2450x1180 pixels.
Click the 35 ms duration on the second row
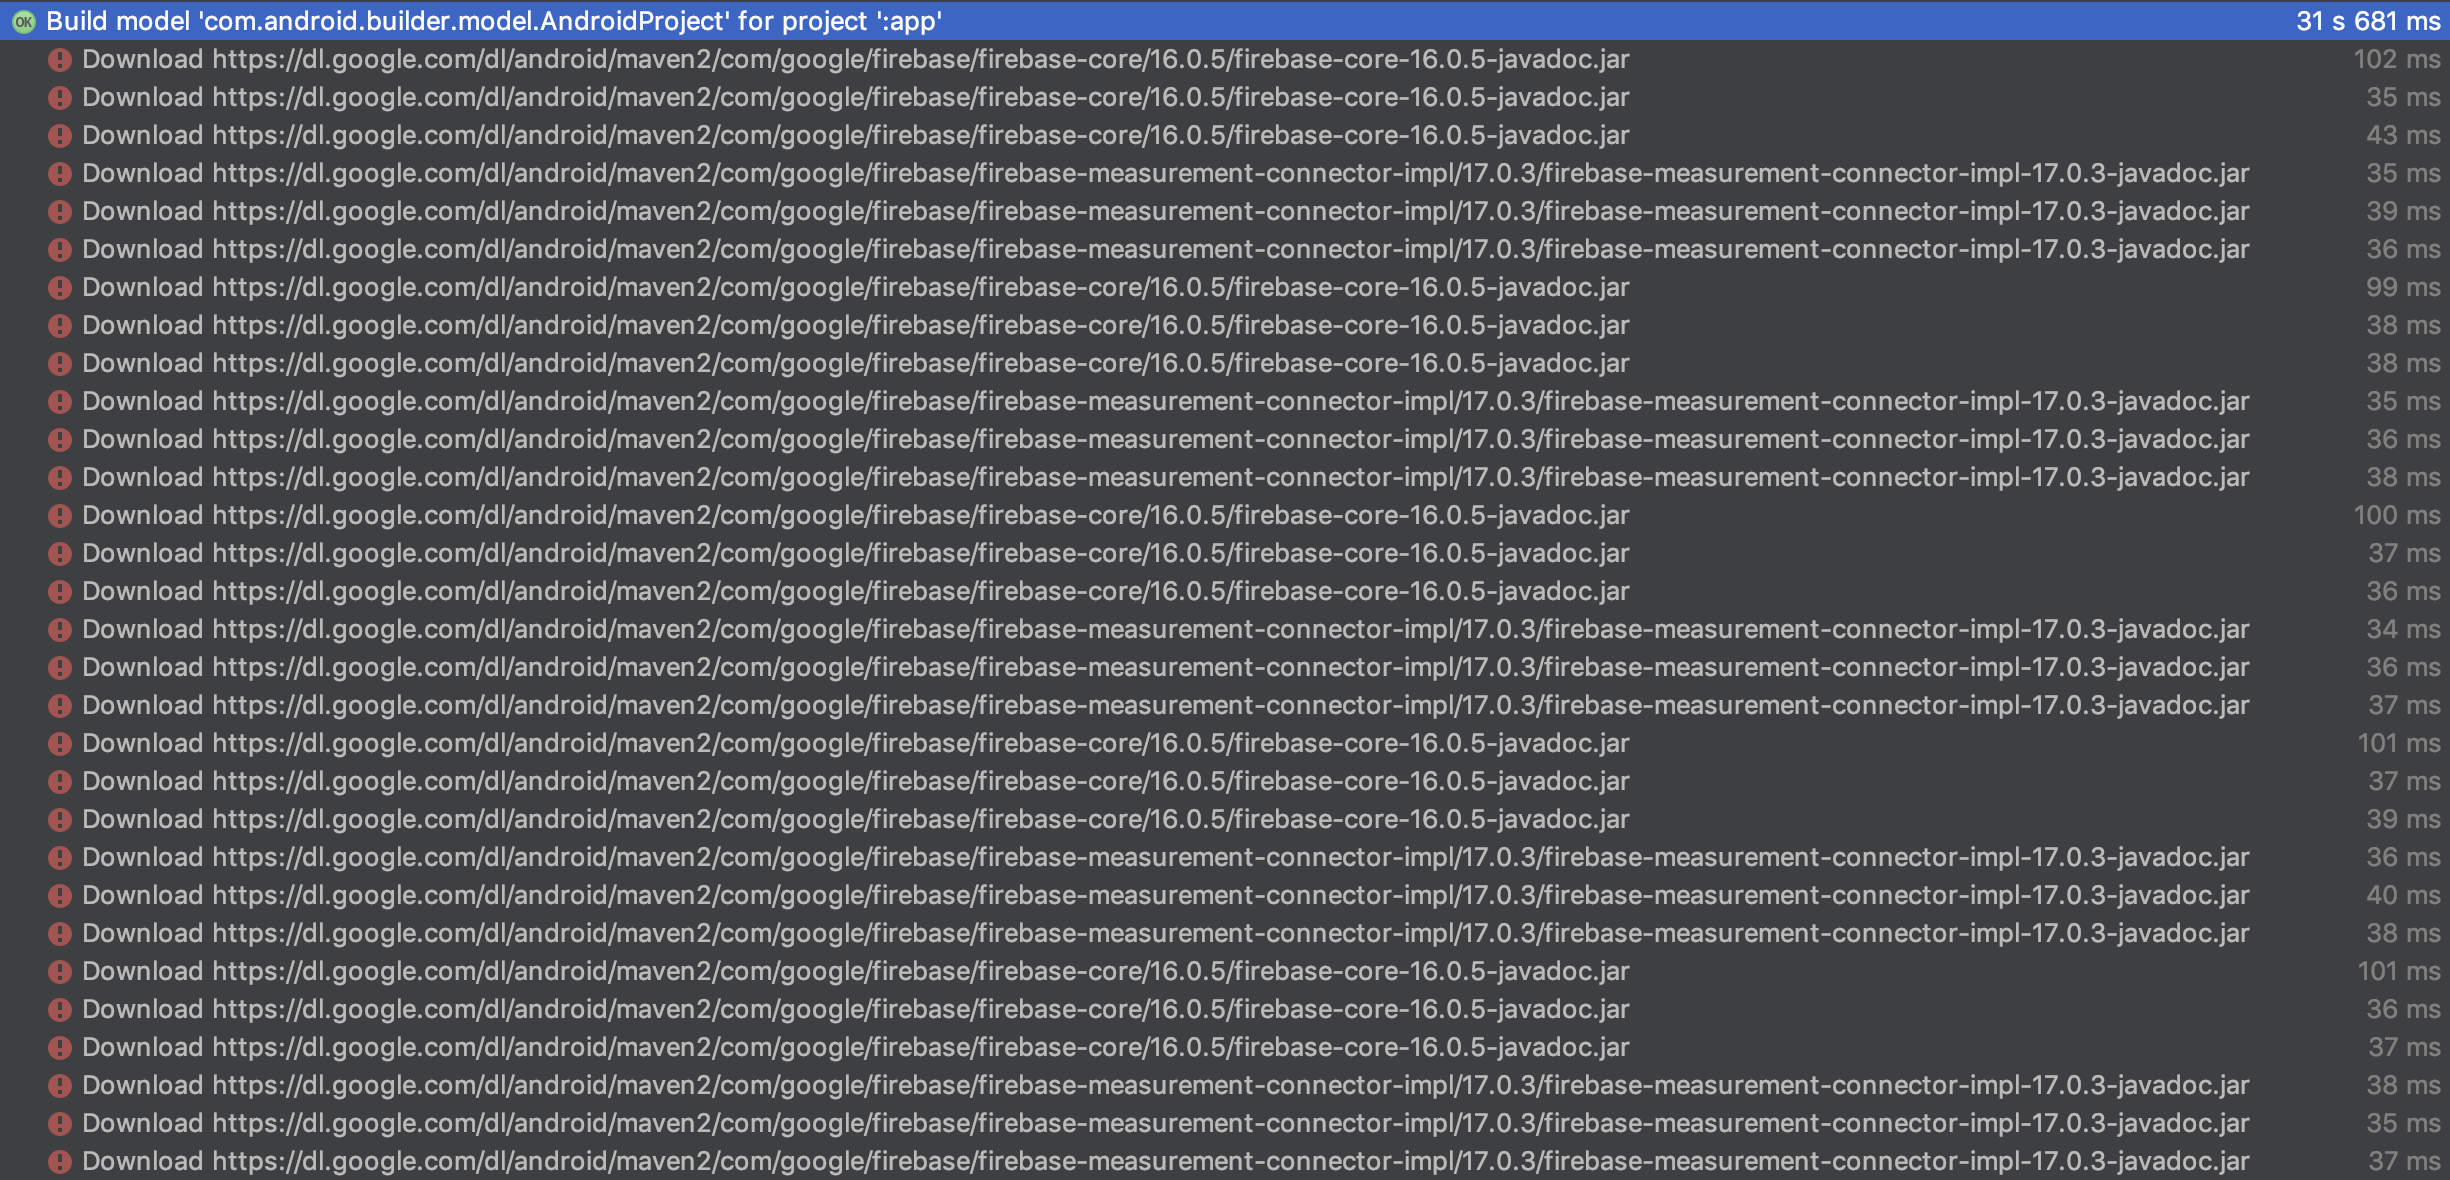2406,97
